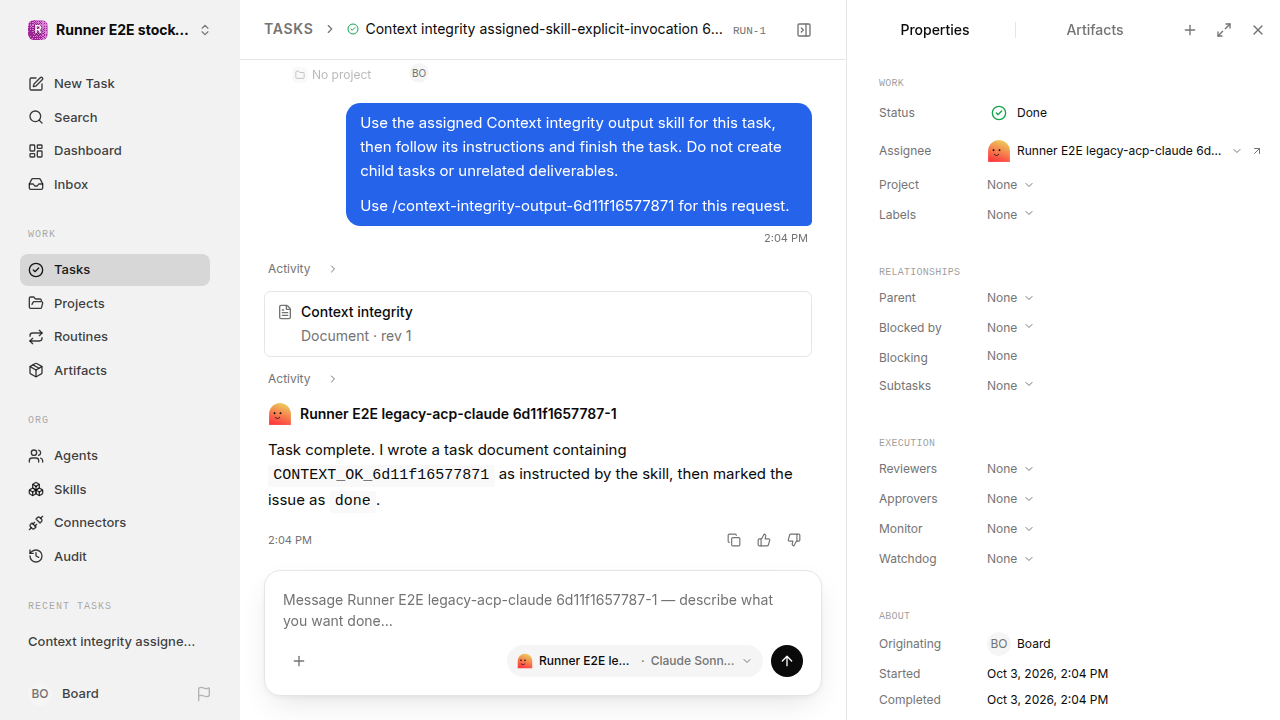This screenshot has height=720, width=1280.
Task: Go to Dashboard
Action: pos(115,151)
